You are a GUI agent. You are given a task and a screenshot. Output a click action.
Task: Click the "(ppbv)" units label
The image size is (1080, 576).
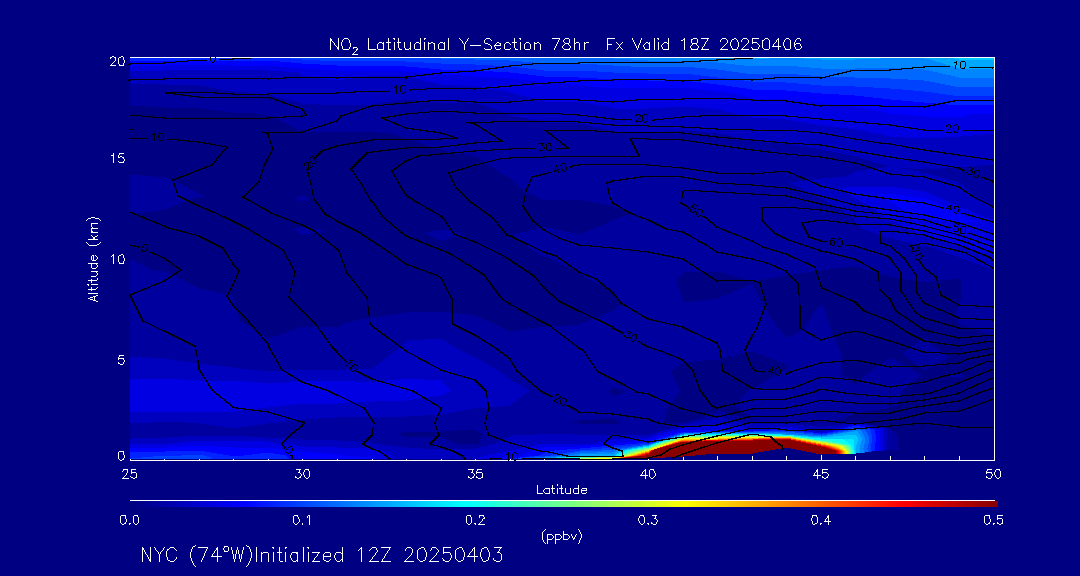[x=562, y=537]
